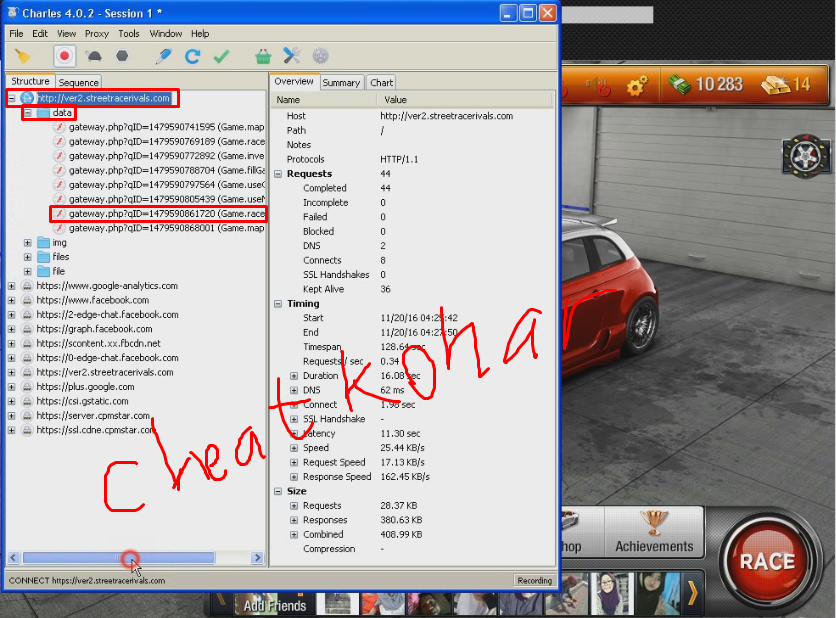
Task: Expand the Combined size row
Action: pos(294,534)
